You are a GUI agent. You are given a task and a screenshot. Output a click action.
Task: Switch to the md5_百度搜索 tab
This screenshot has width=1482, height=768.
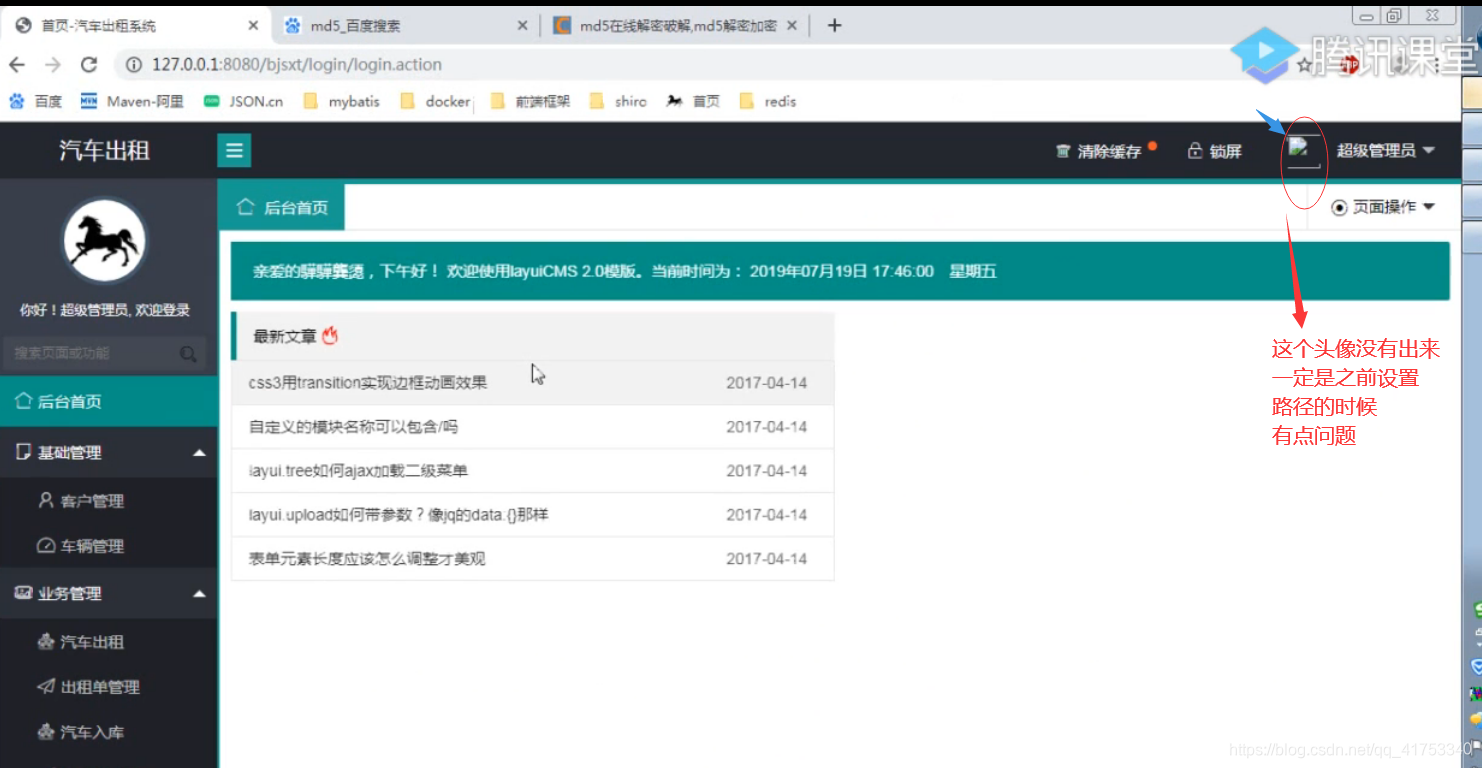[405, 26]
